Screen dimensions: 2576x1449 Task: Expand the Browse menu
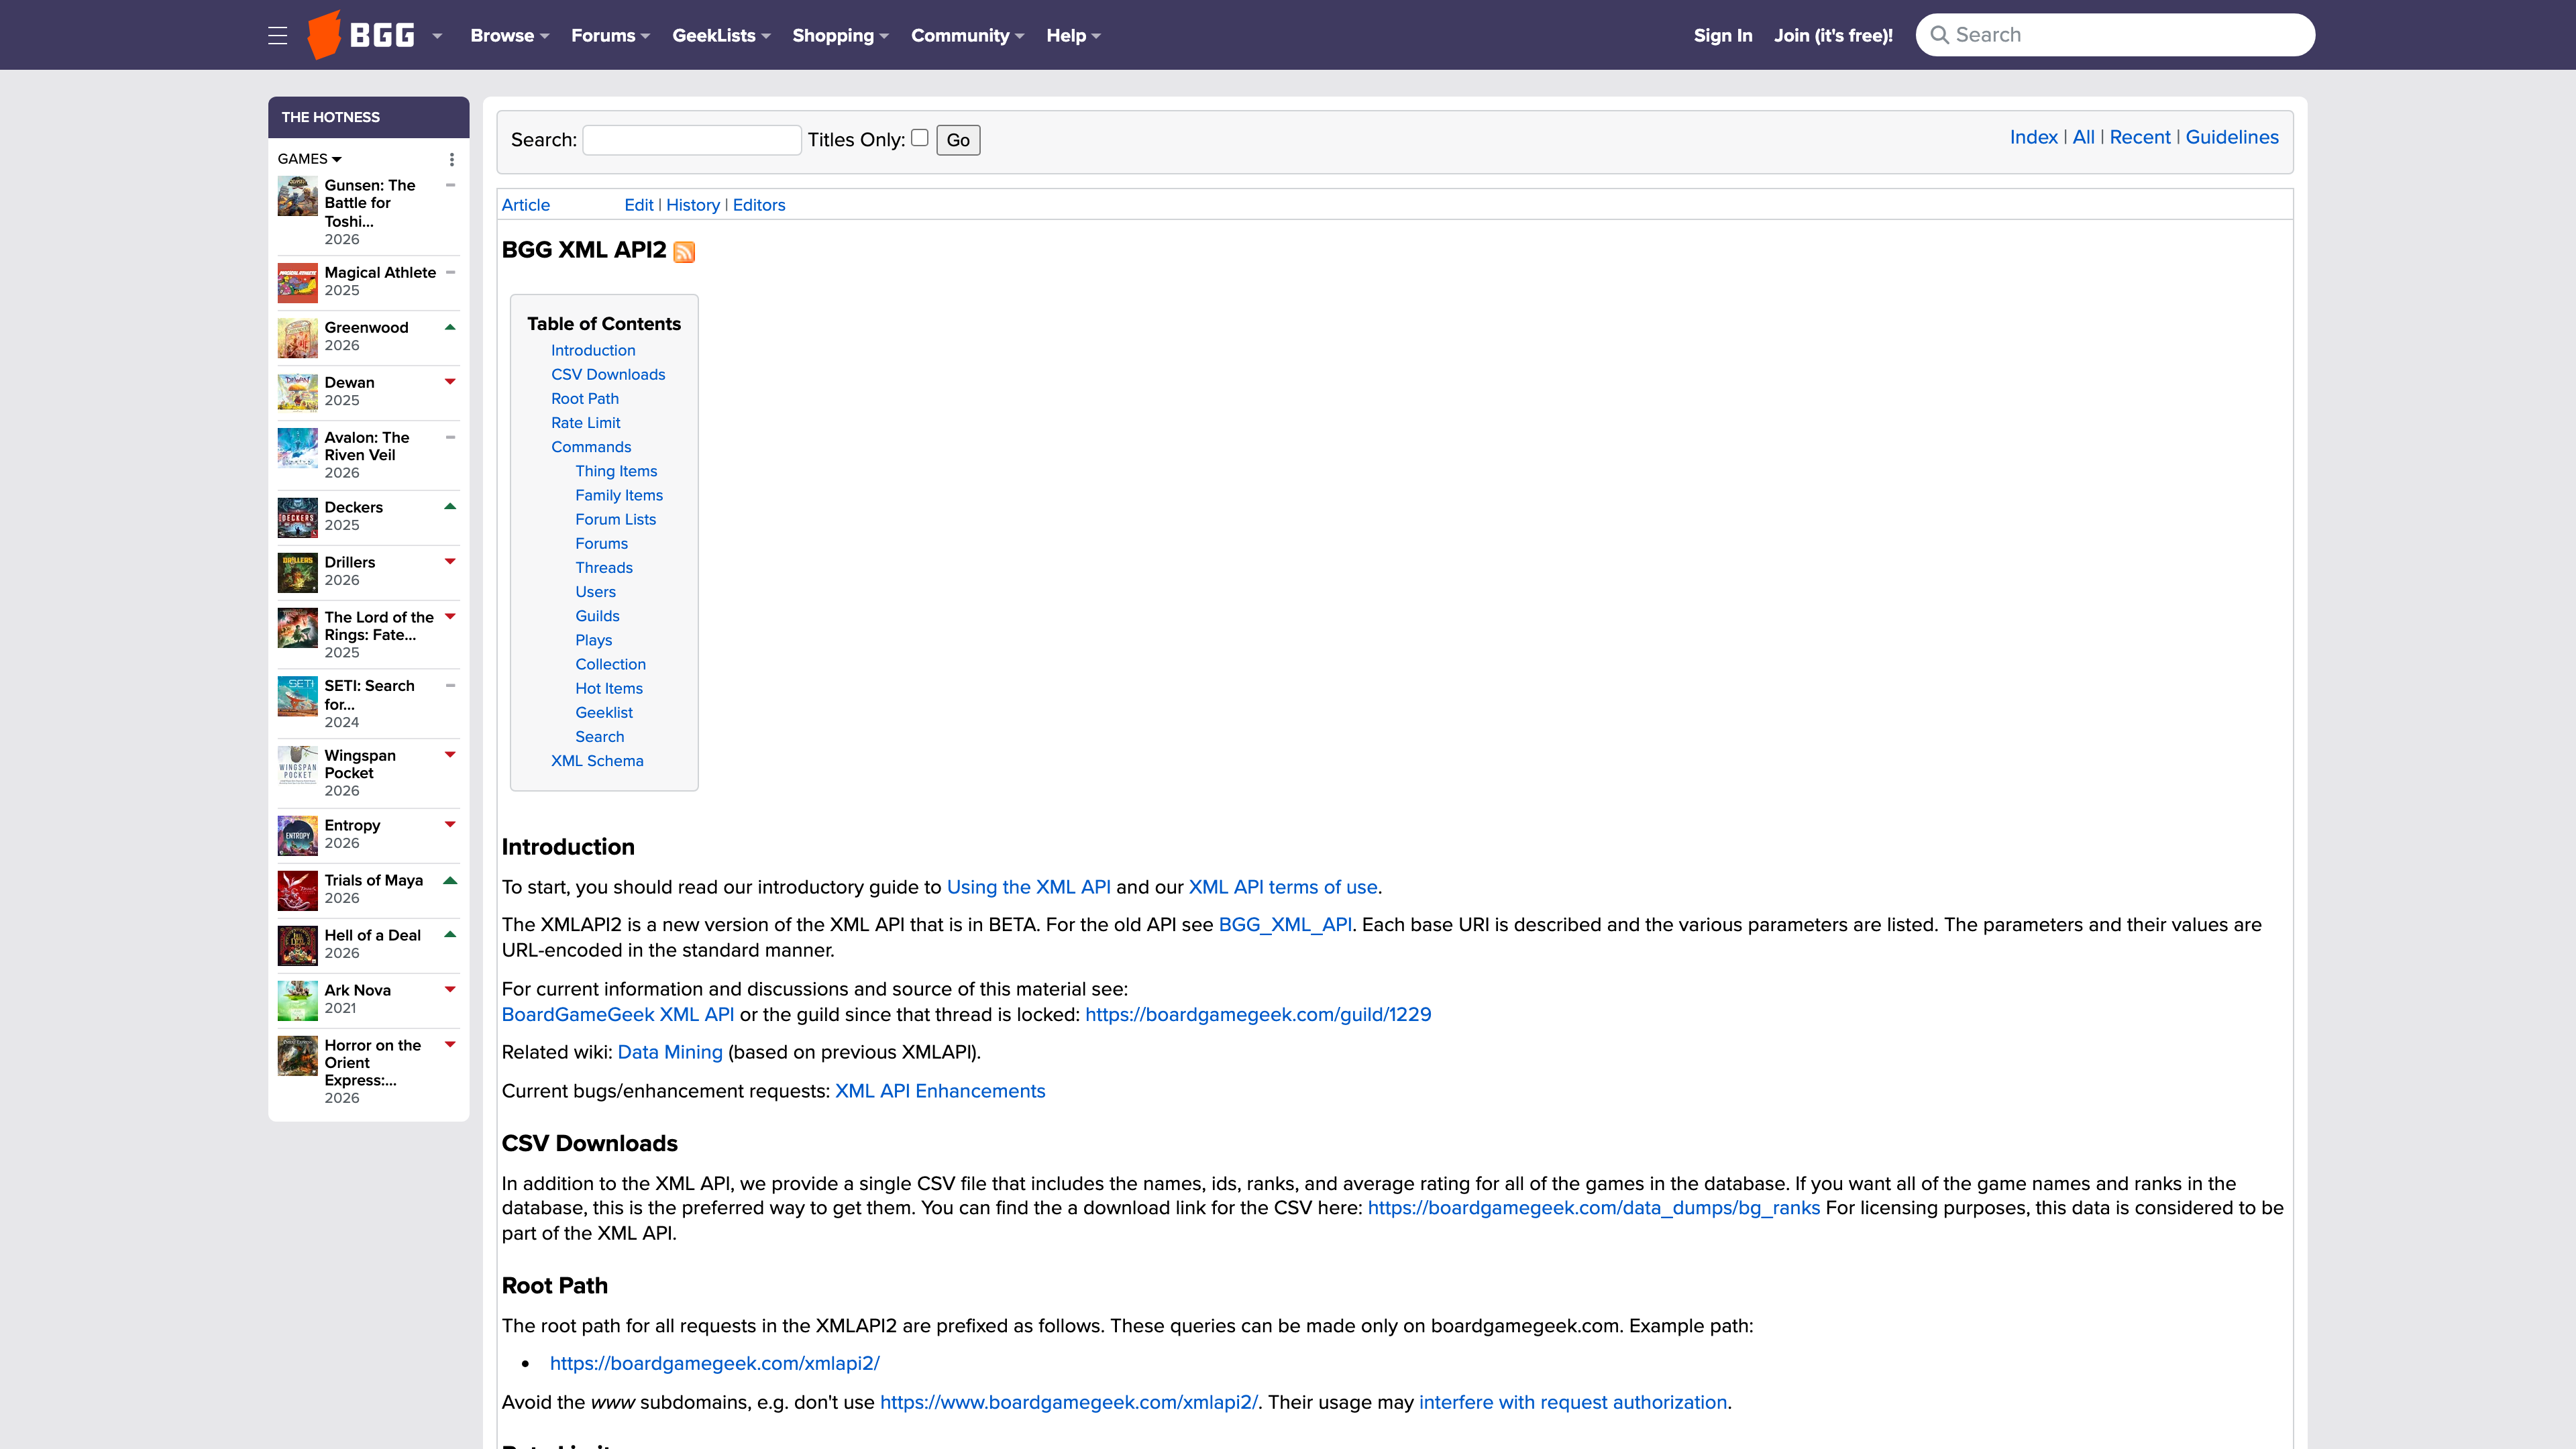(510, 36)
